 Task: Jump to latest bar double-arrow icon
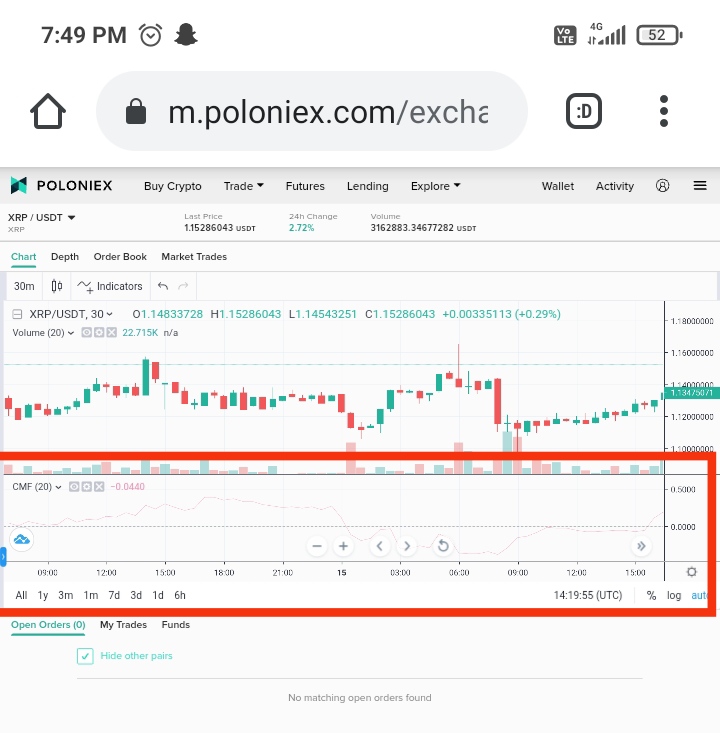[x=641, y=546]
